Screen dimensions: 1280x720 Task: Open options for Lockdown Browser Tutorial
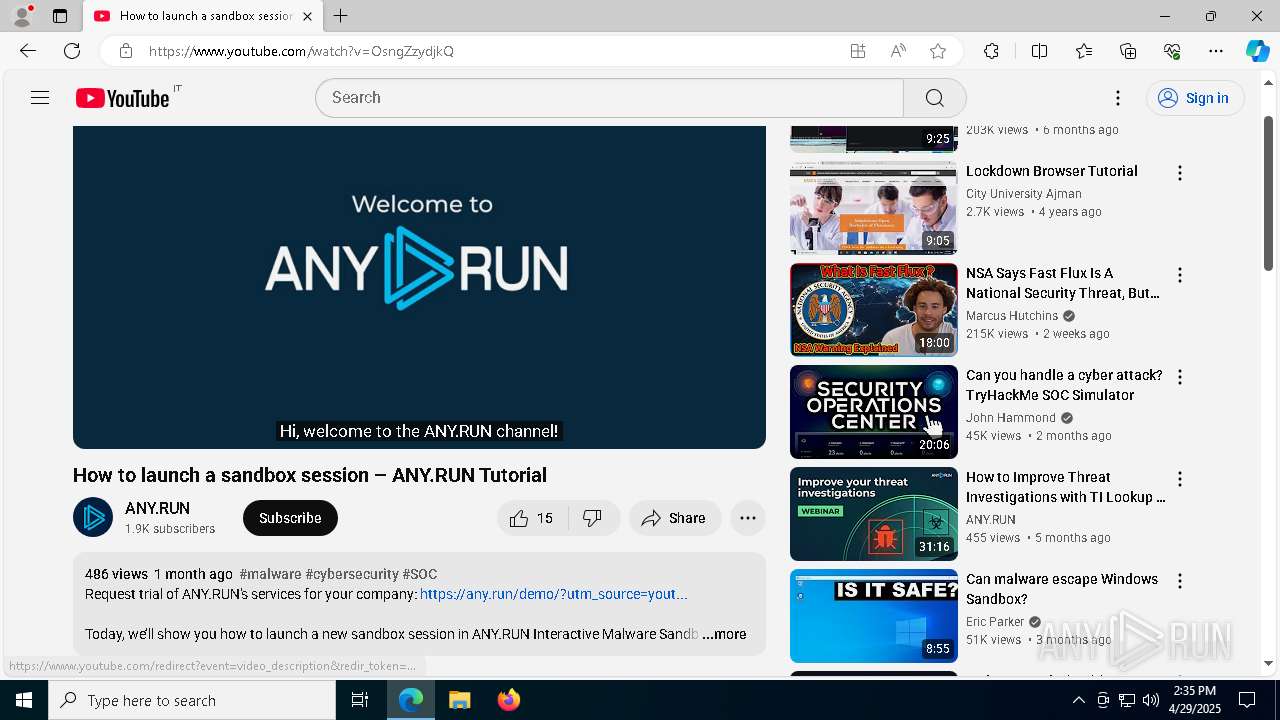1180,173
